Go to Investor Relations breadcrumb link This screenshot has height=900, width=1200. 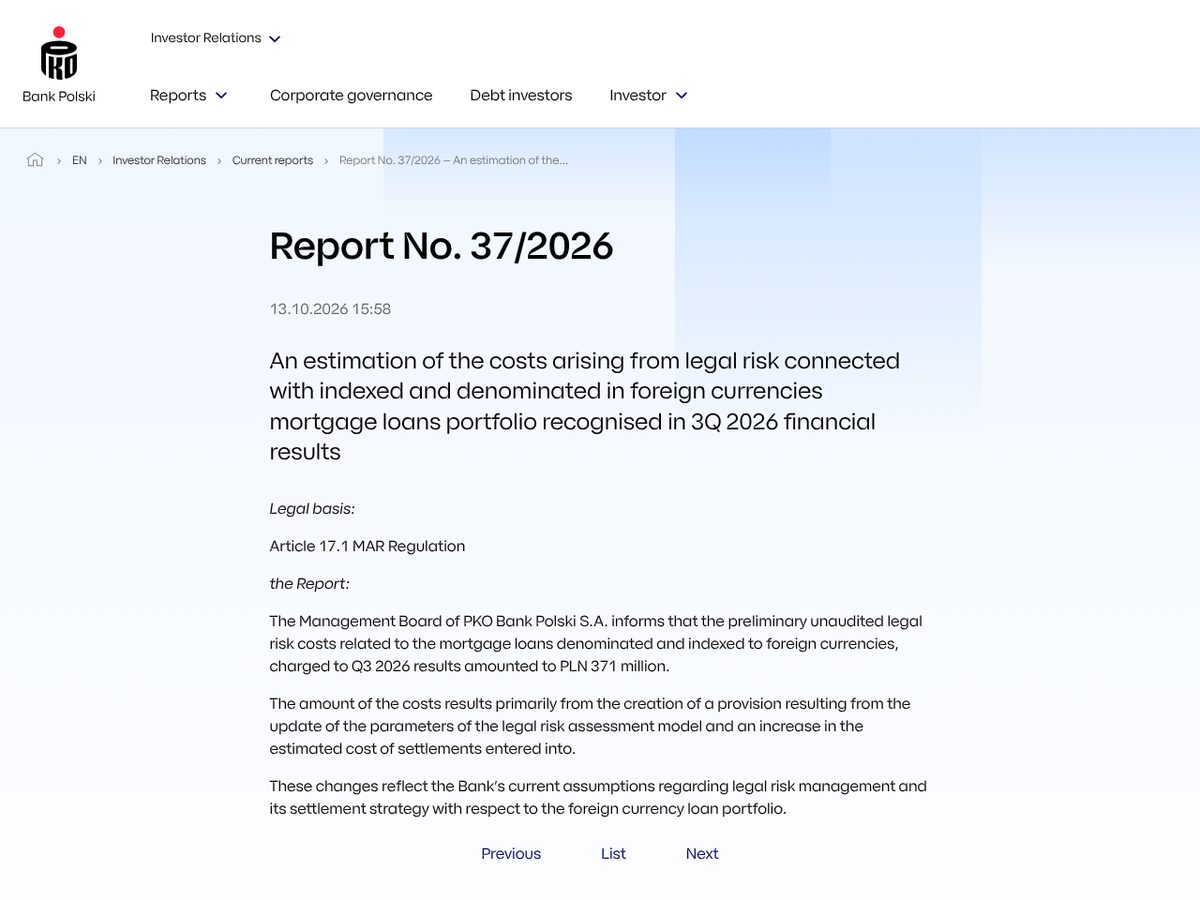point(159,160)
